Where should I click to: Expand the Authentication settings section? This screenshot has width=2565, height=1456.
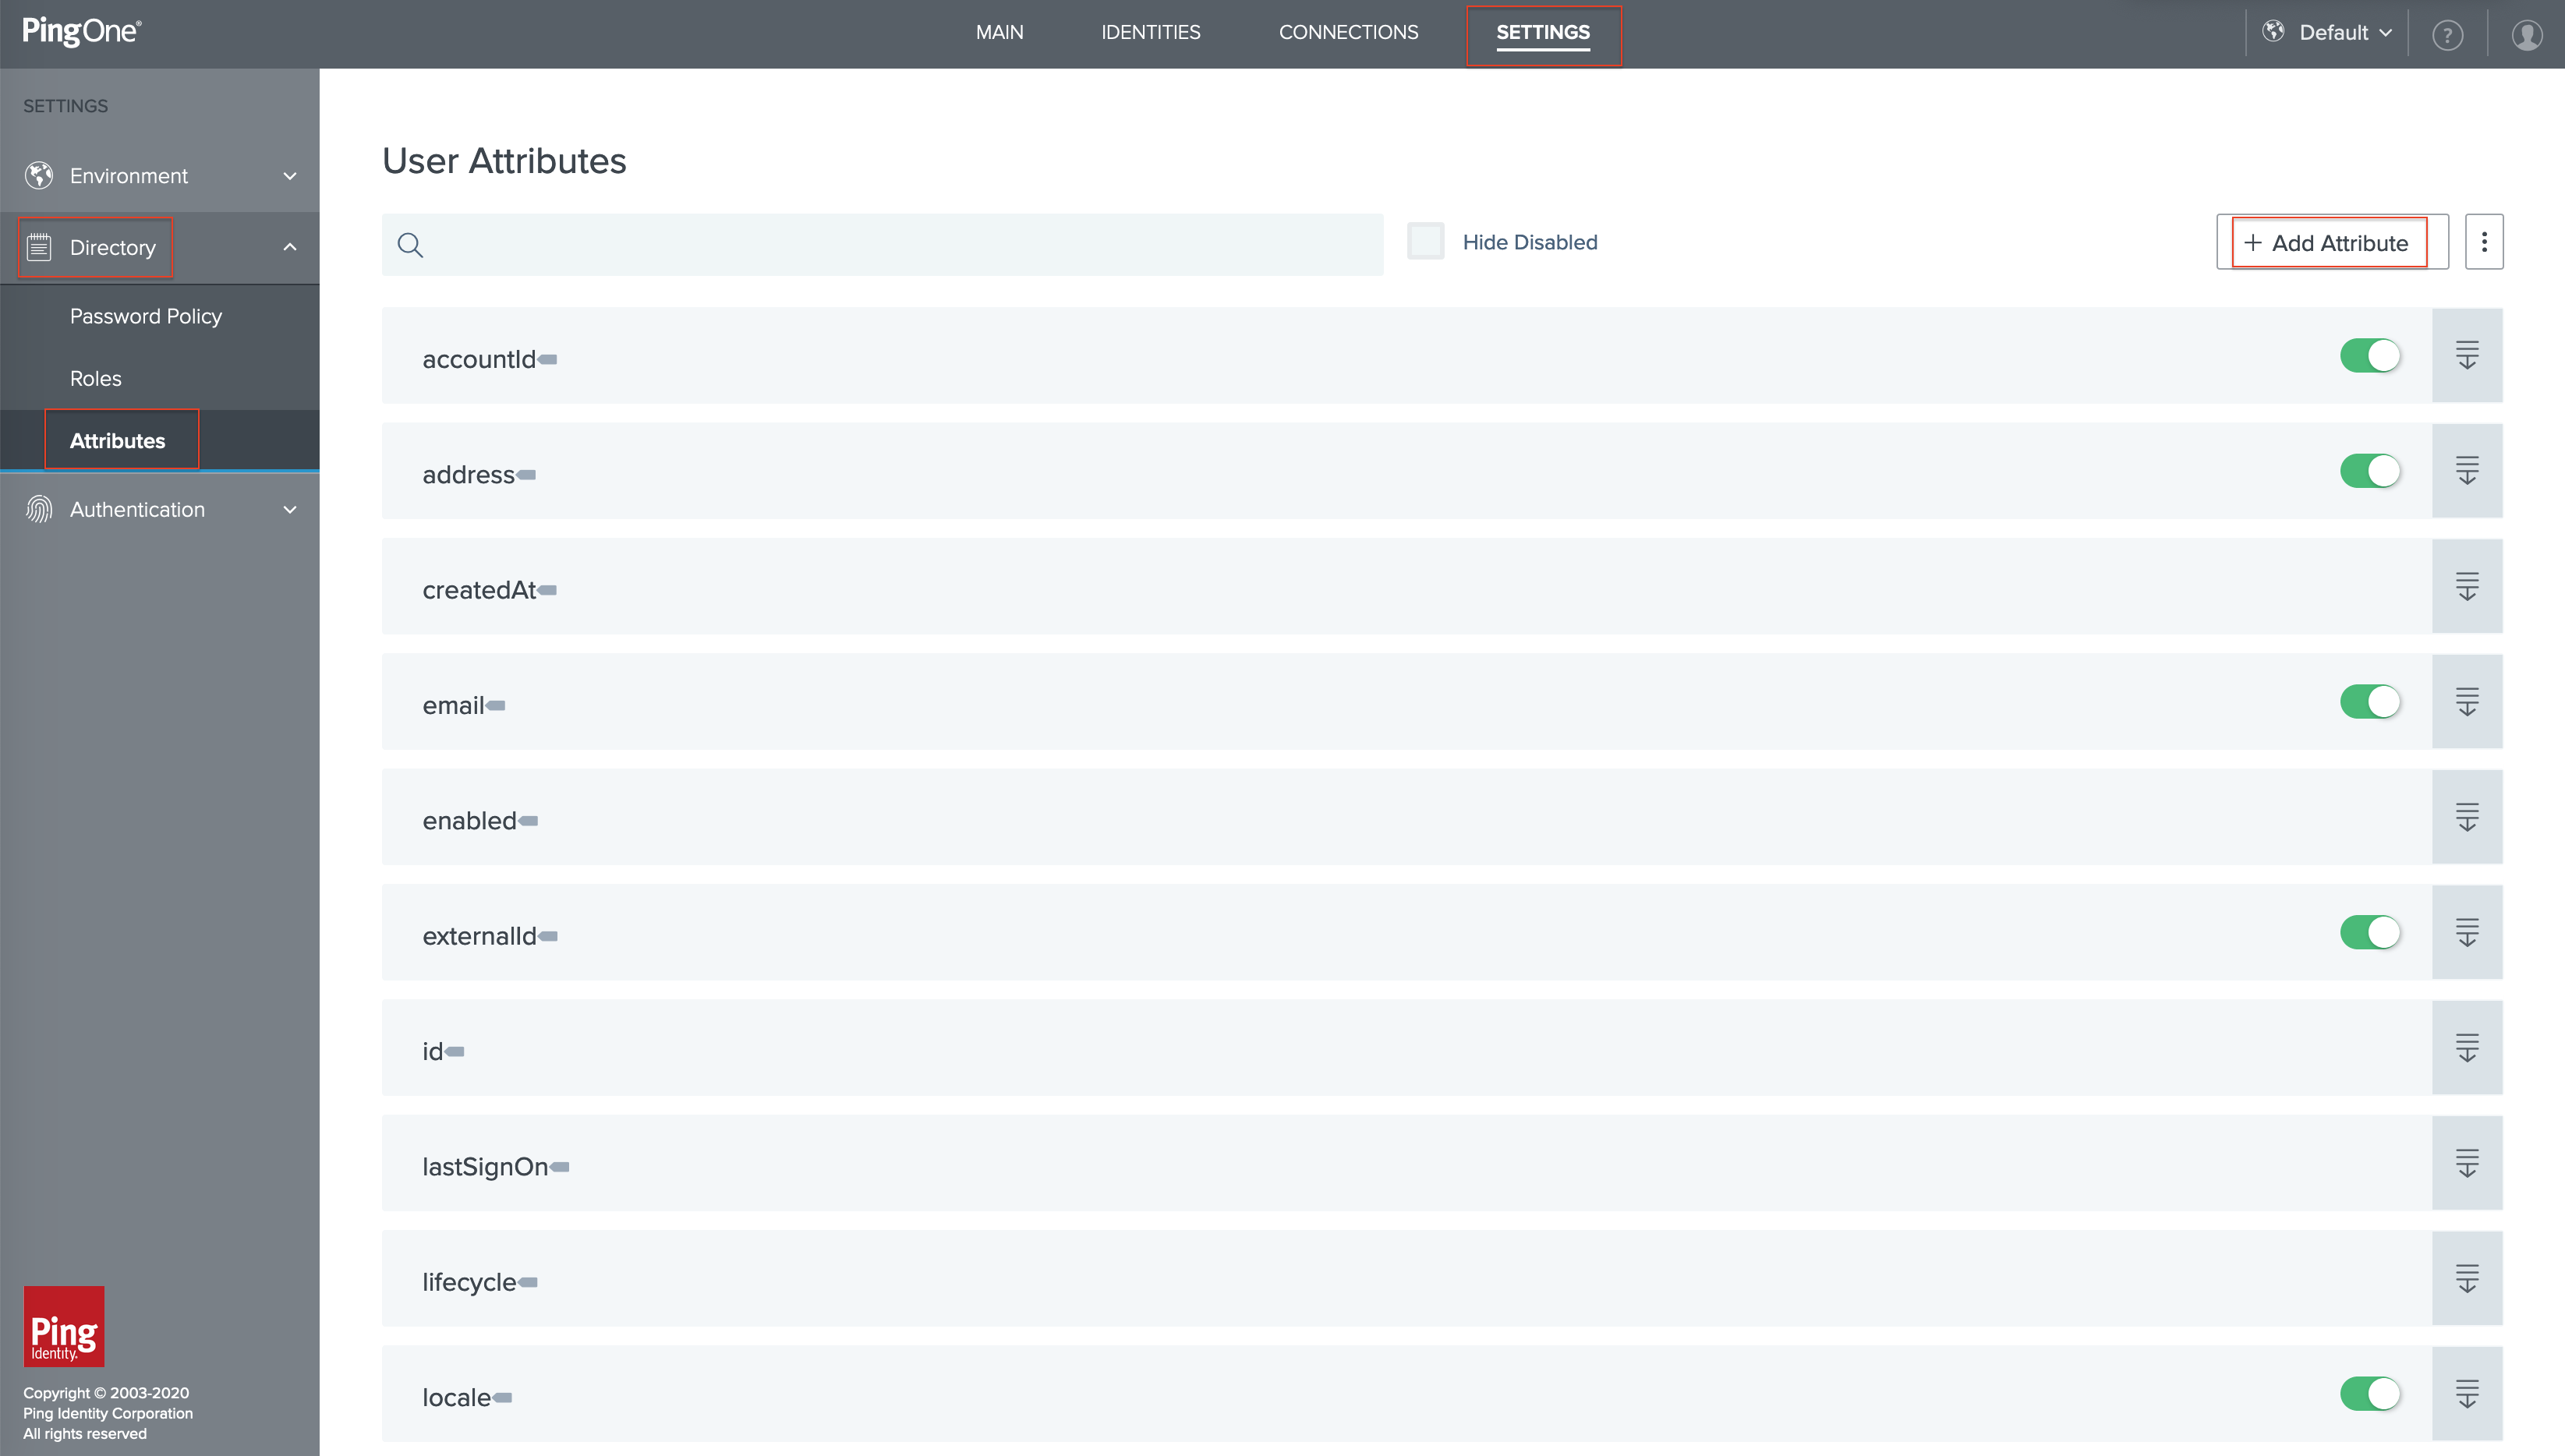pos(158,509)
